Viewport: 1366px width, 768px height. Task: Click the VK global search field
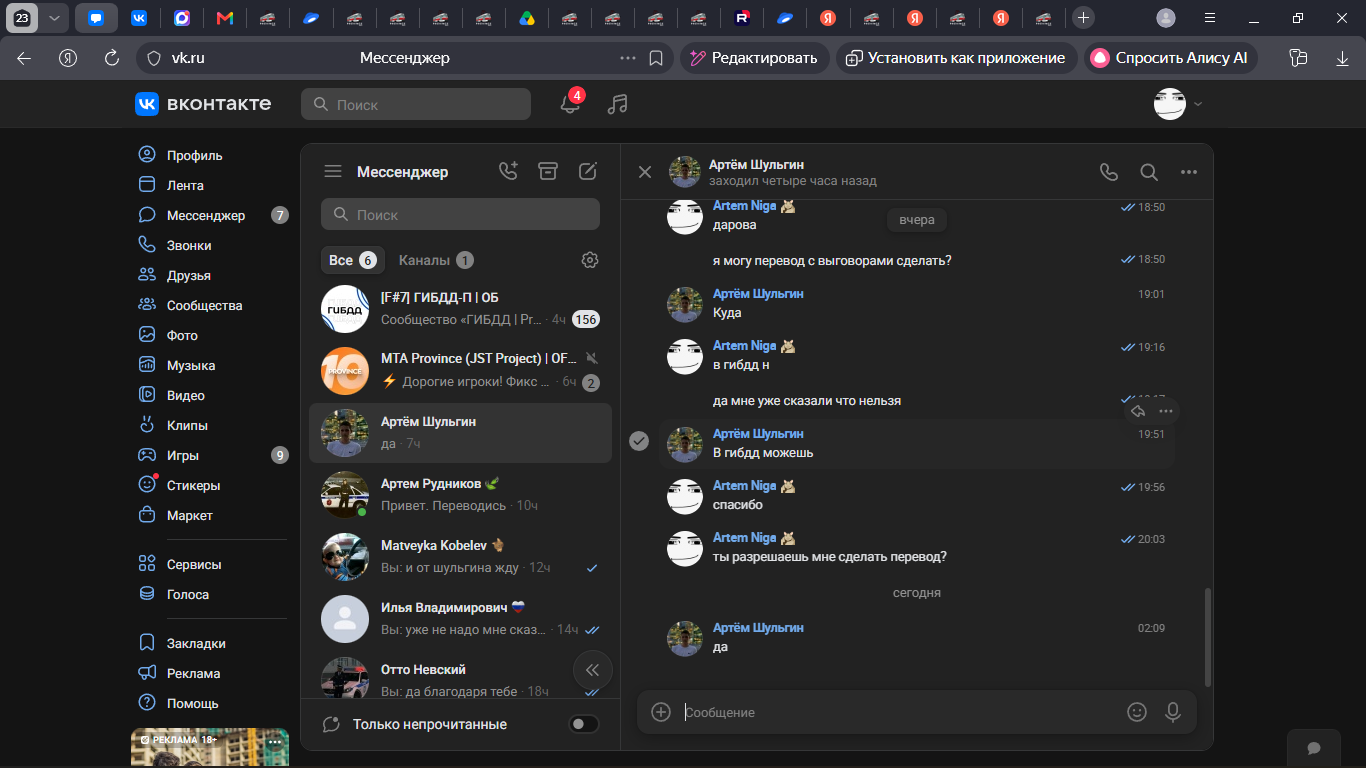(416, 104)
